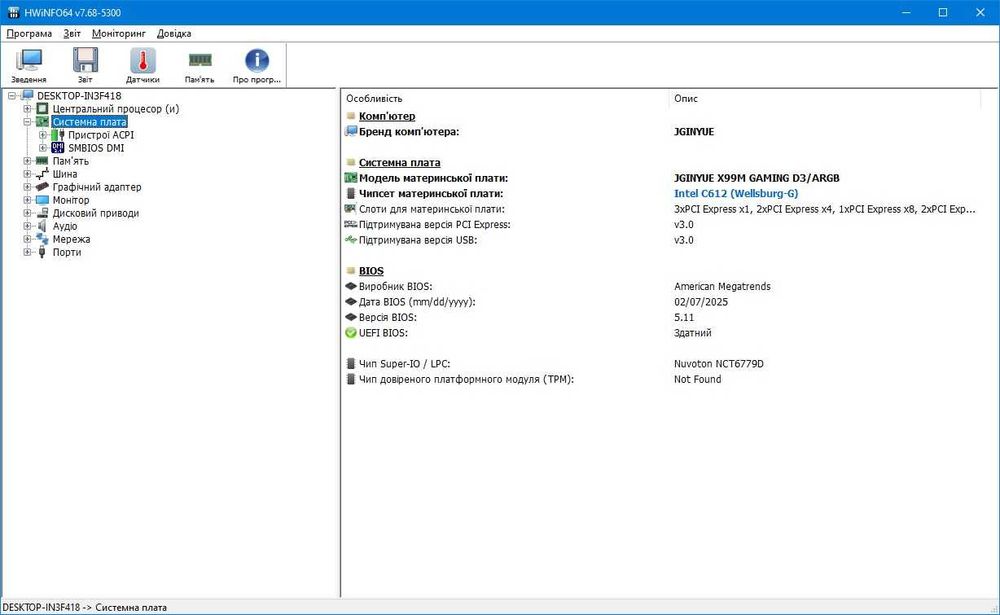
Task: Click the network icon beside Мережа
Action: coord(42,239)
